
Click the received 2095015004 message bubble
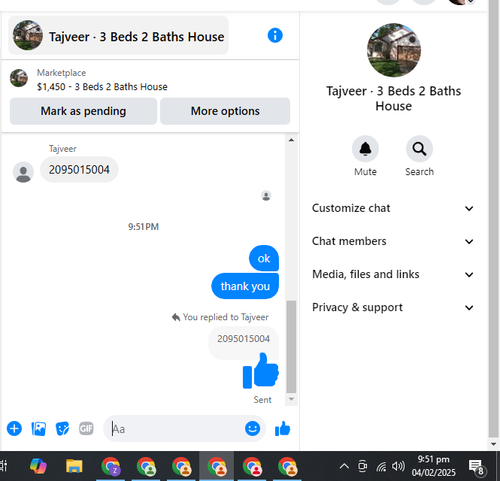click(x=79, y=170)
